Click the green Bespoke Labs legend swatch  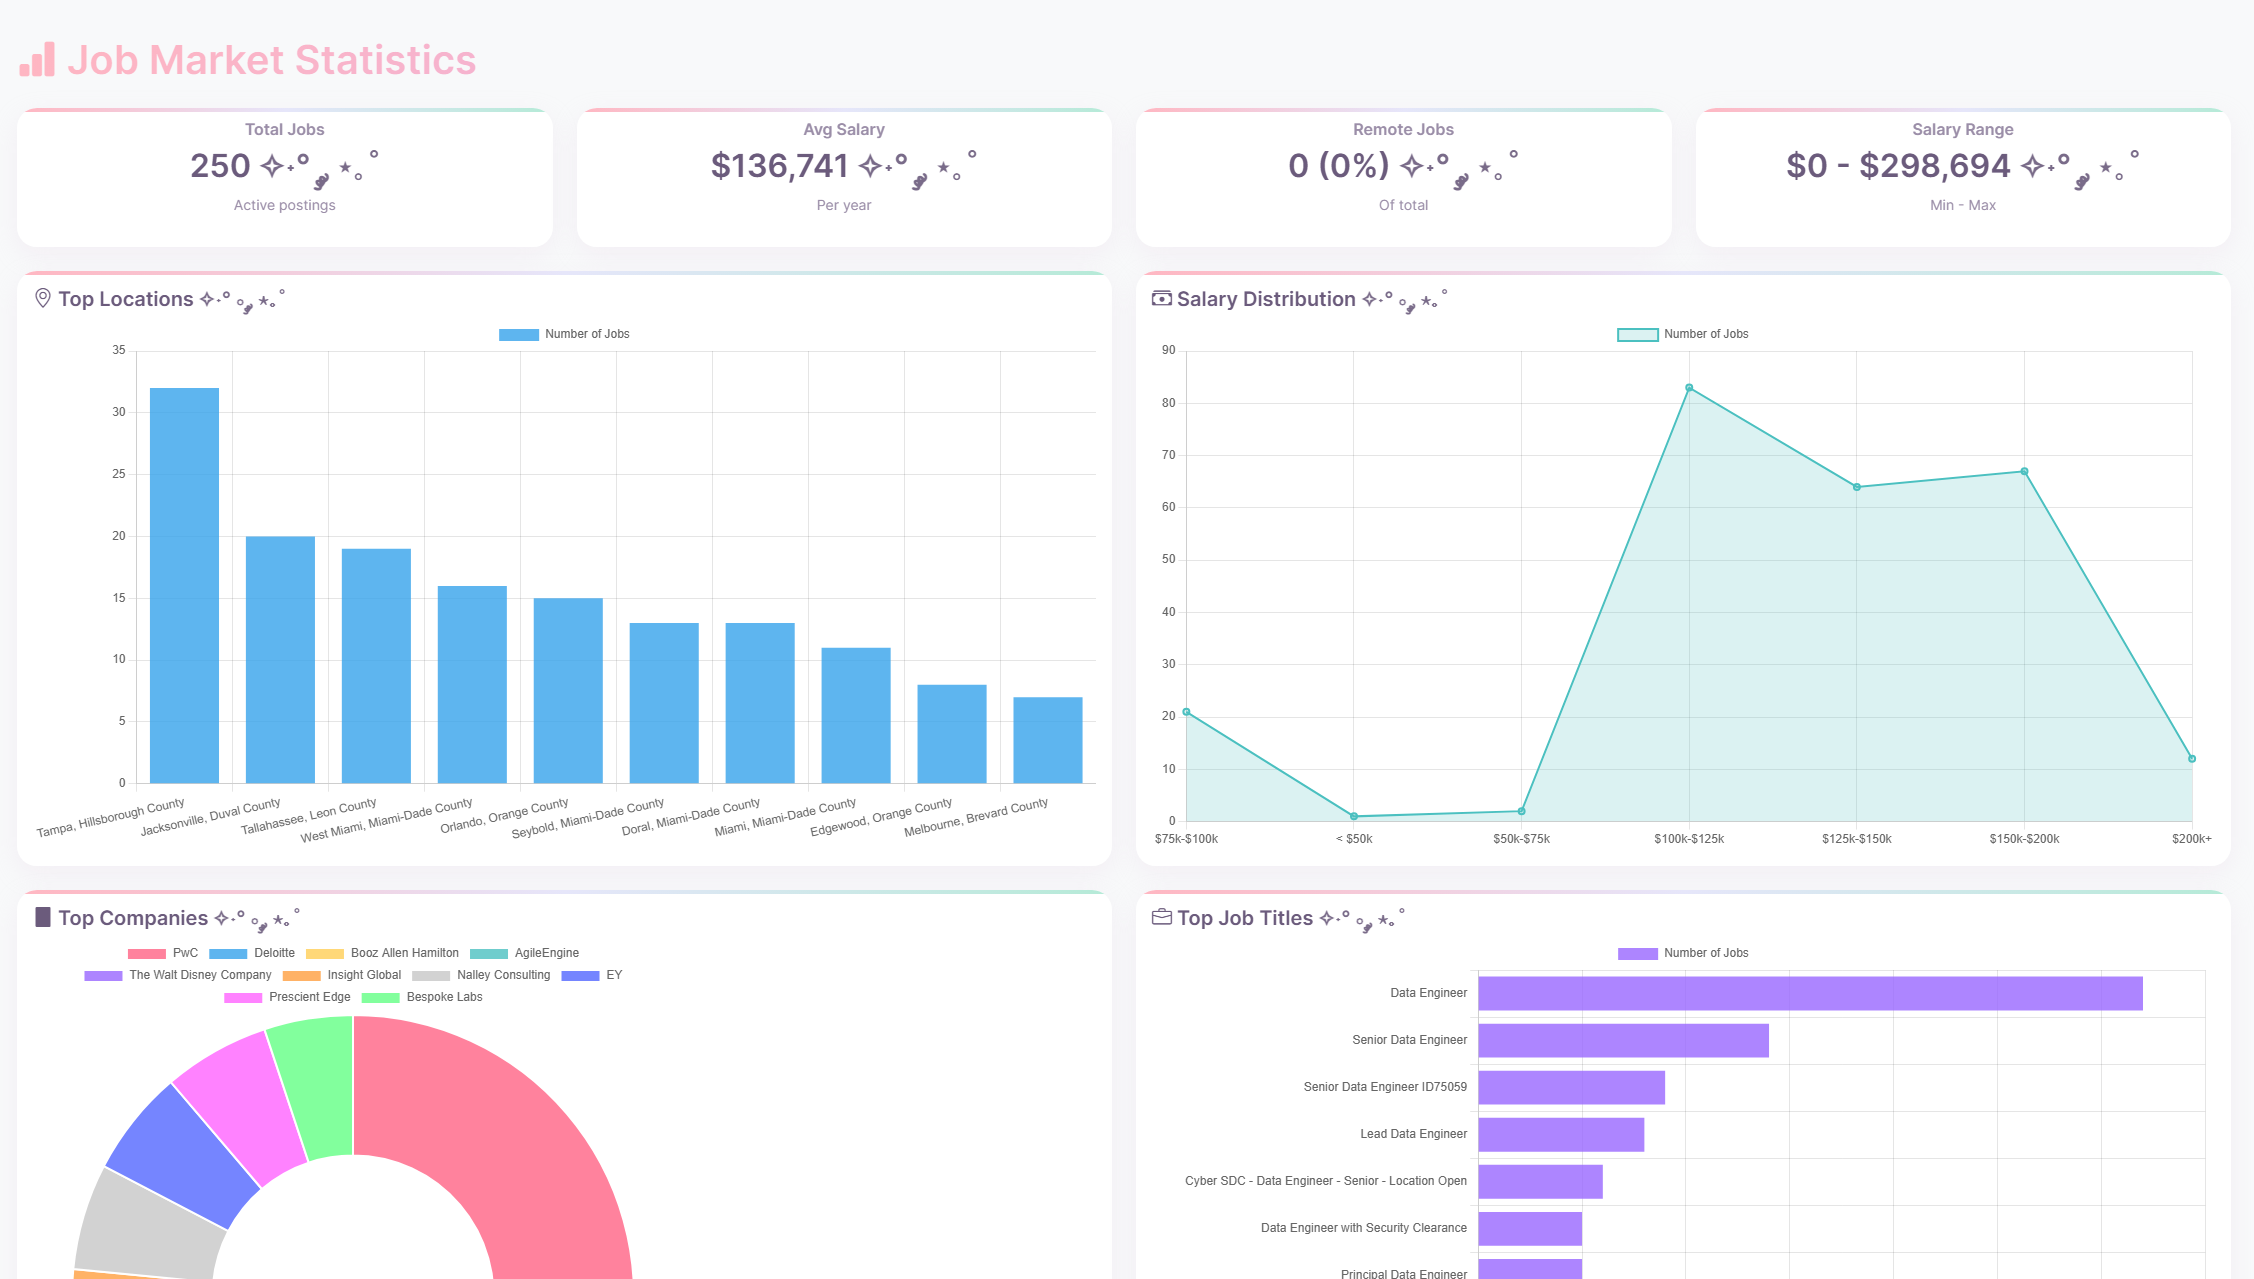point(381,998)
